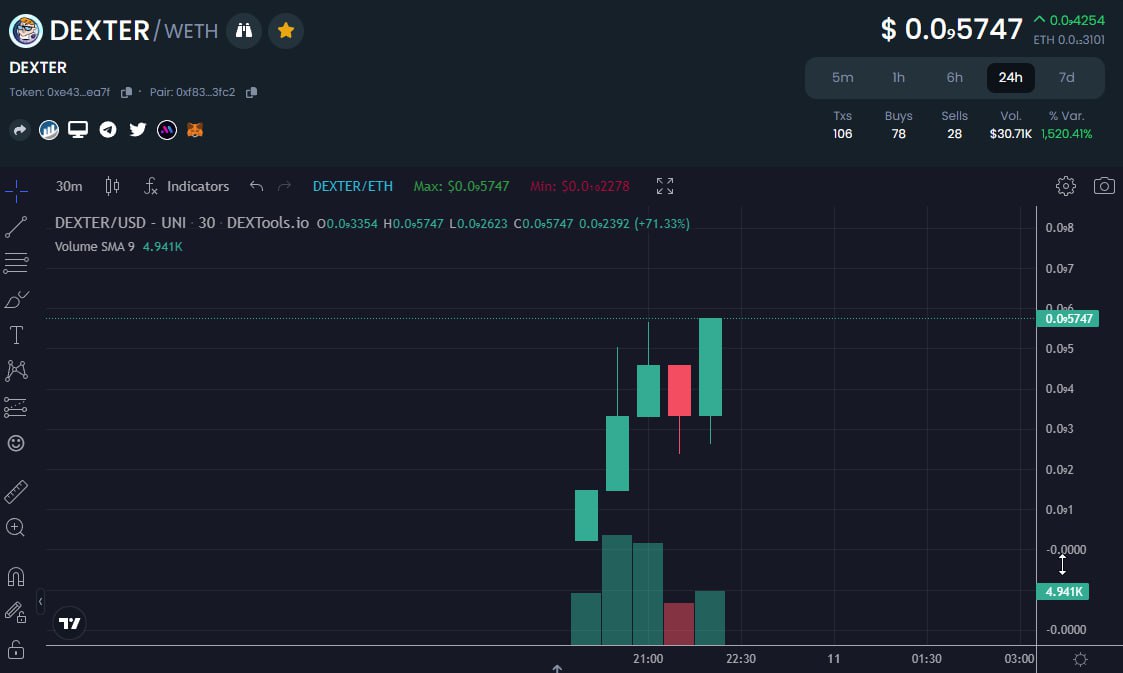Collapse the drawing toolbar arrow

point(40,602)
